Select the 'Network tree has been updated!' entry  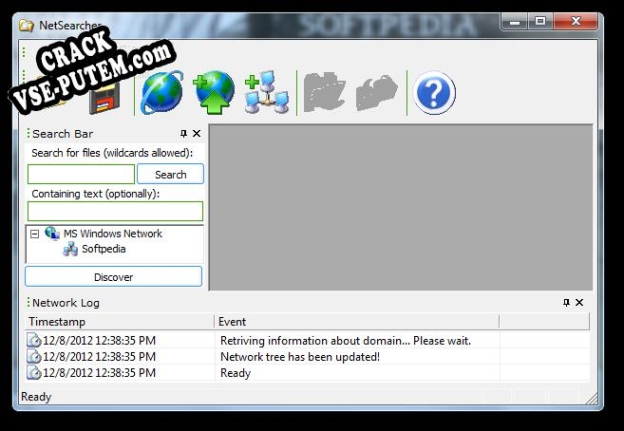click(307, 357)
